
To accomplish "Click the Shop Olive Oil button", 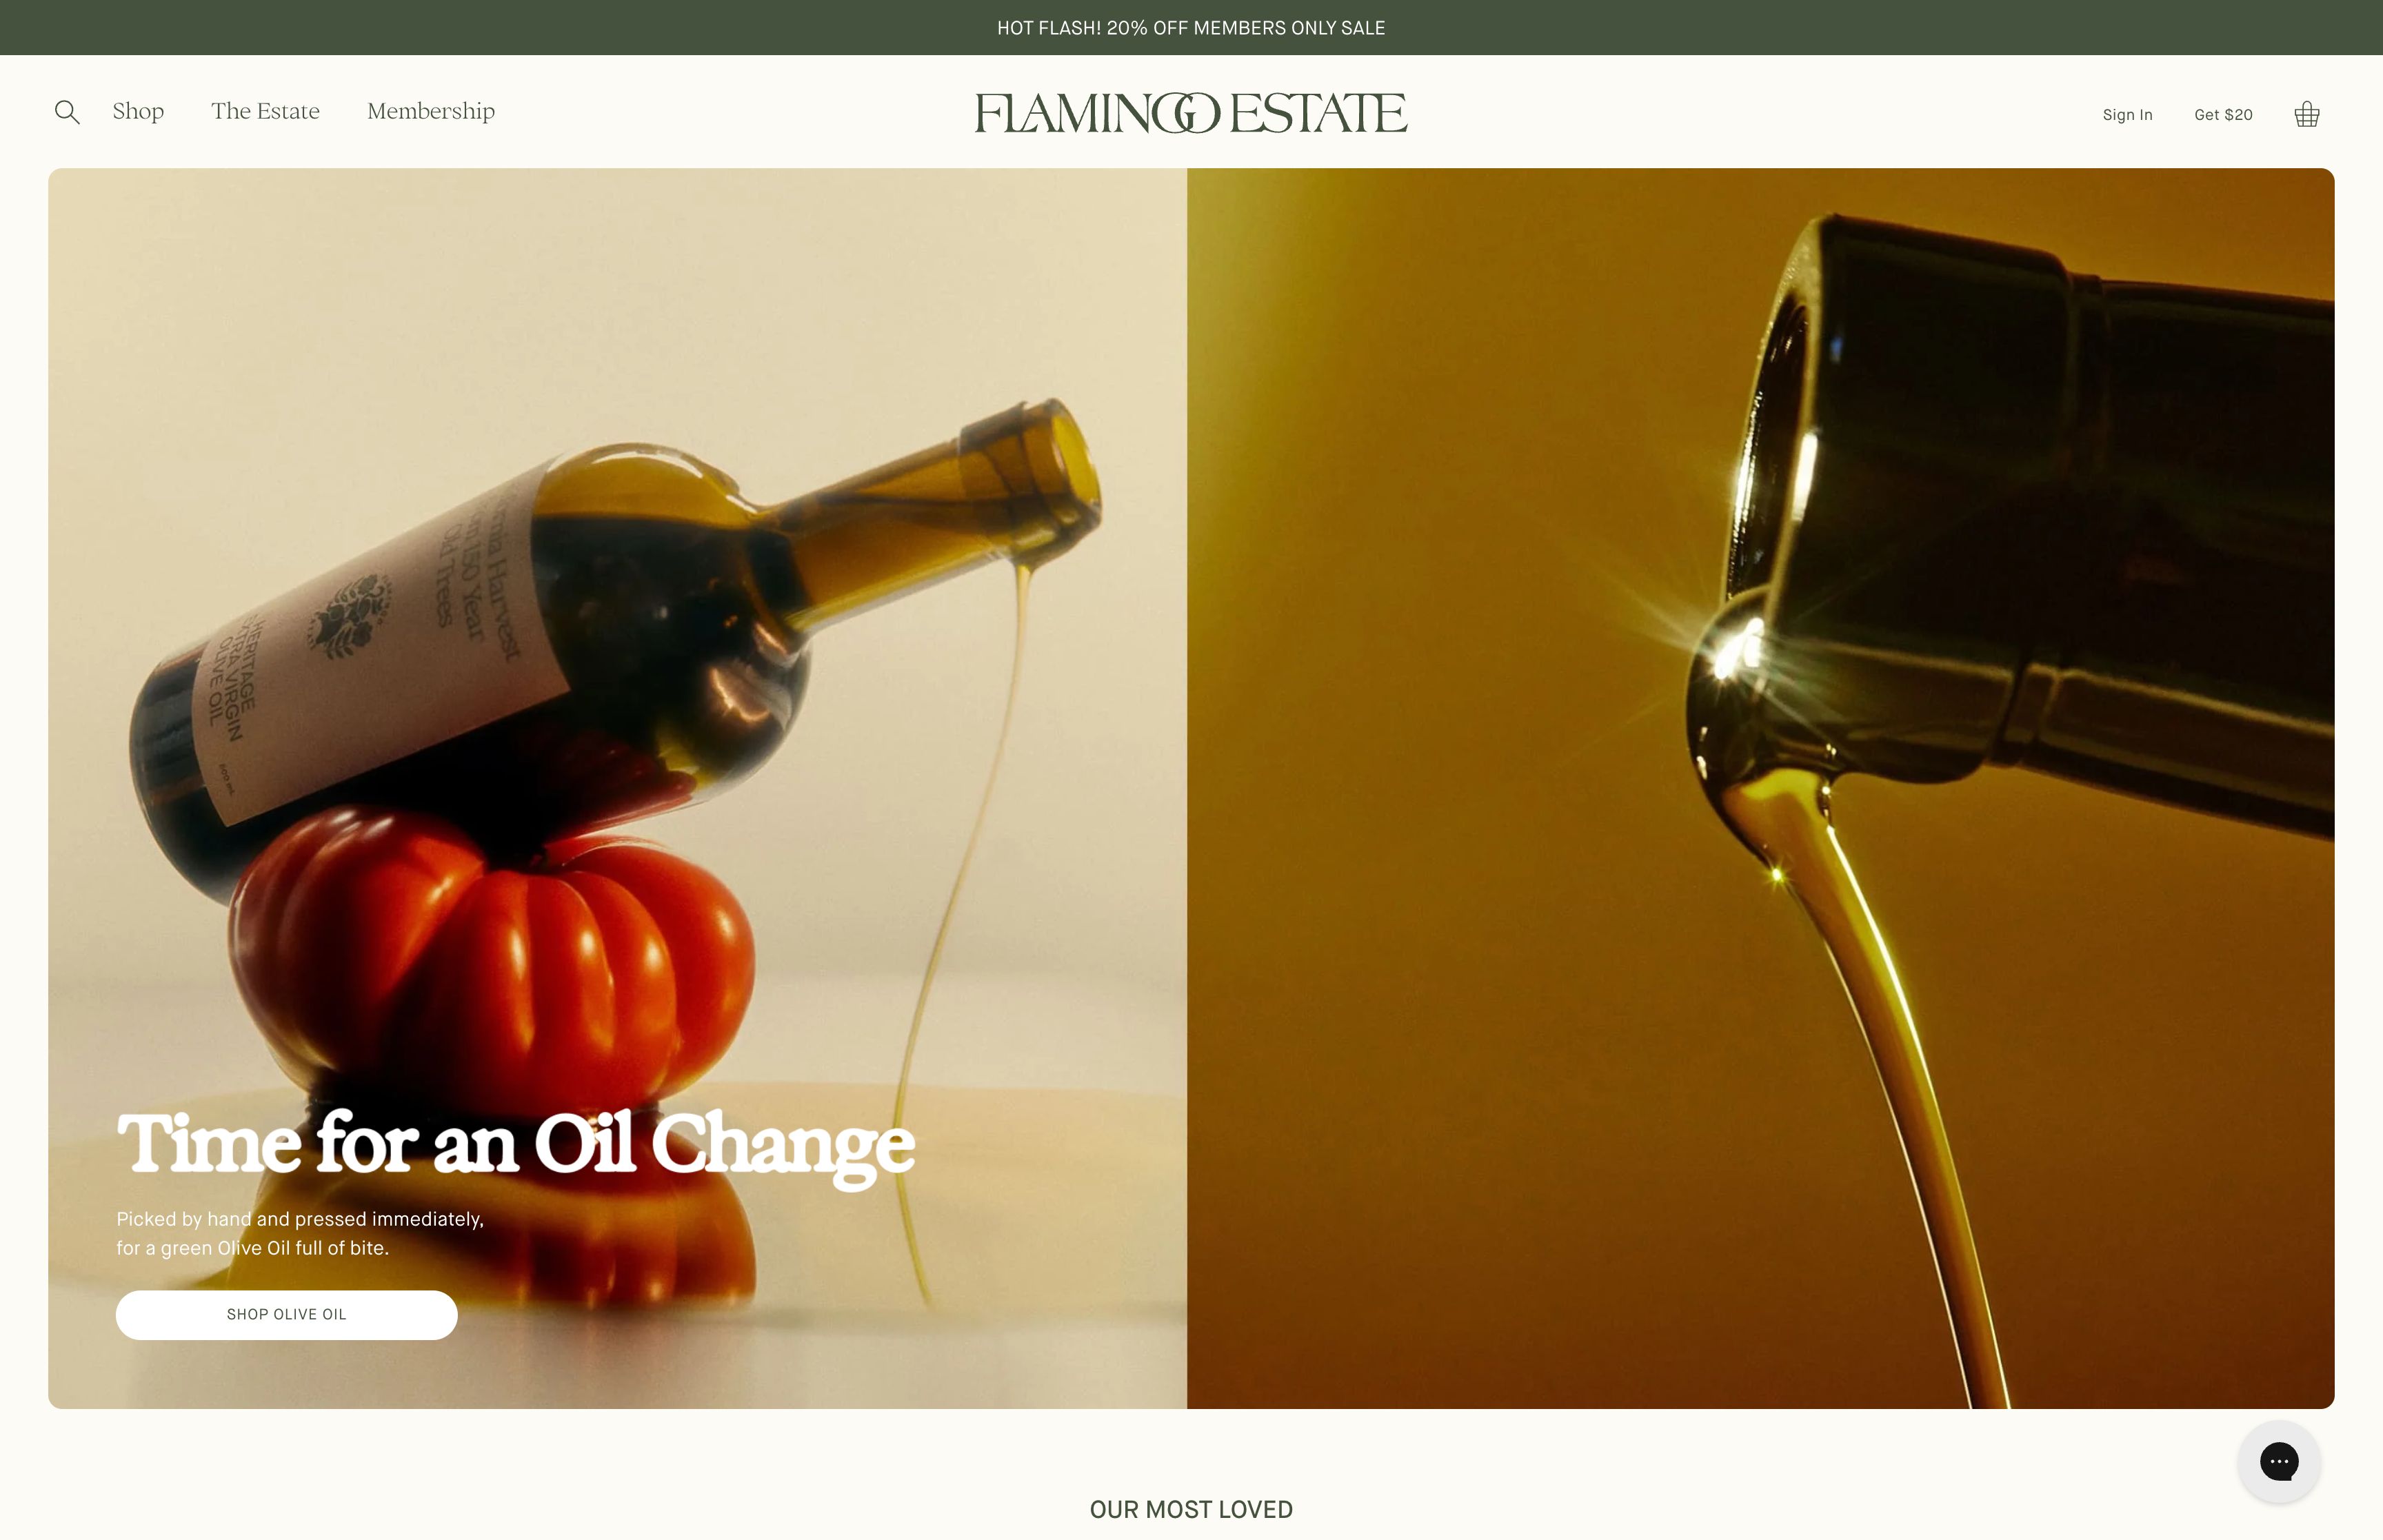I will click(x=286, y=1314).
